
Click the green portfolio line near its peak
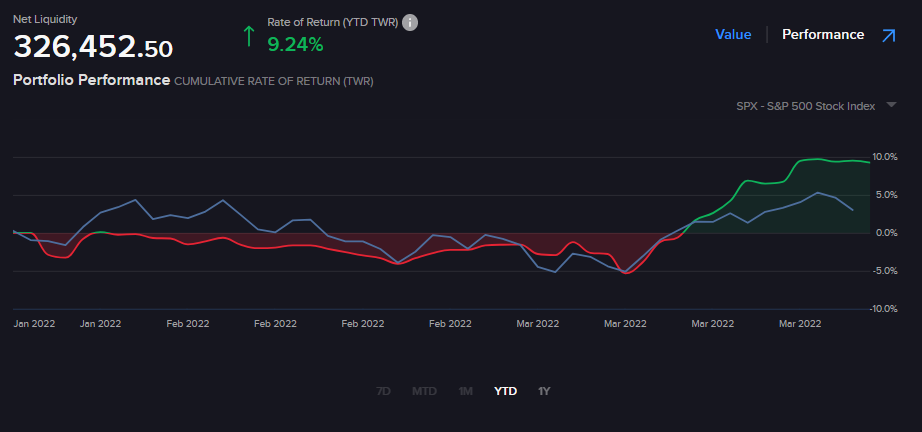tap(815, 159)
